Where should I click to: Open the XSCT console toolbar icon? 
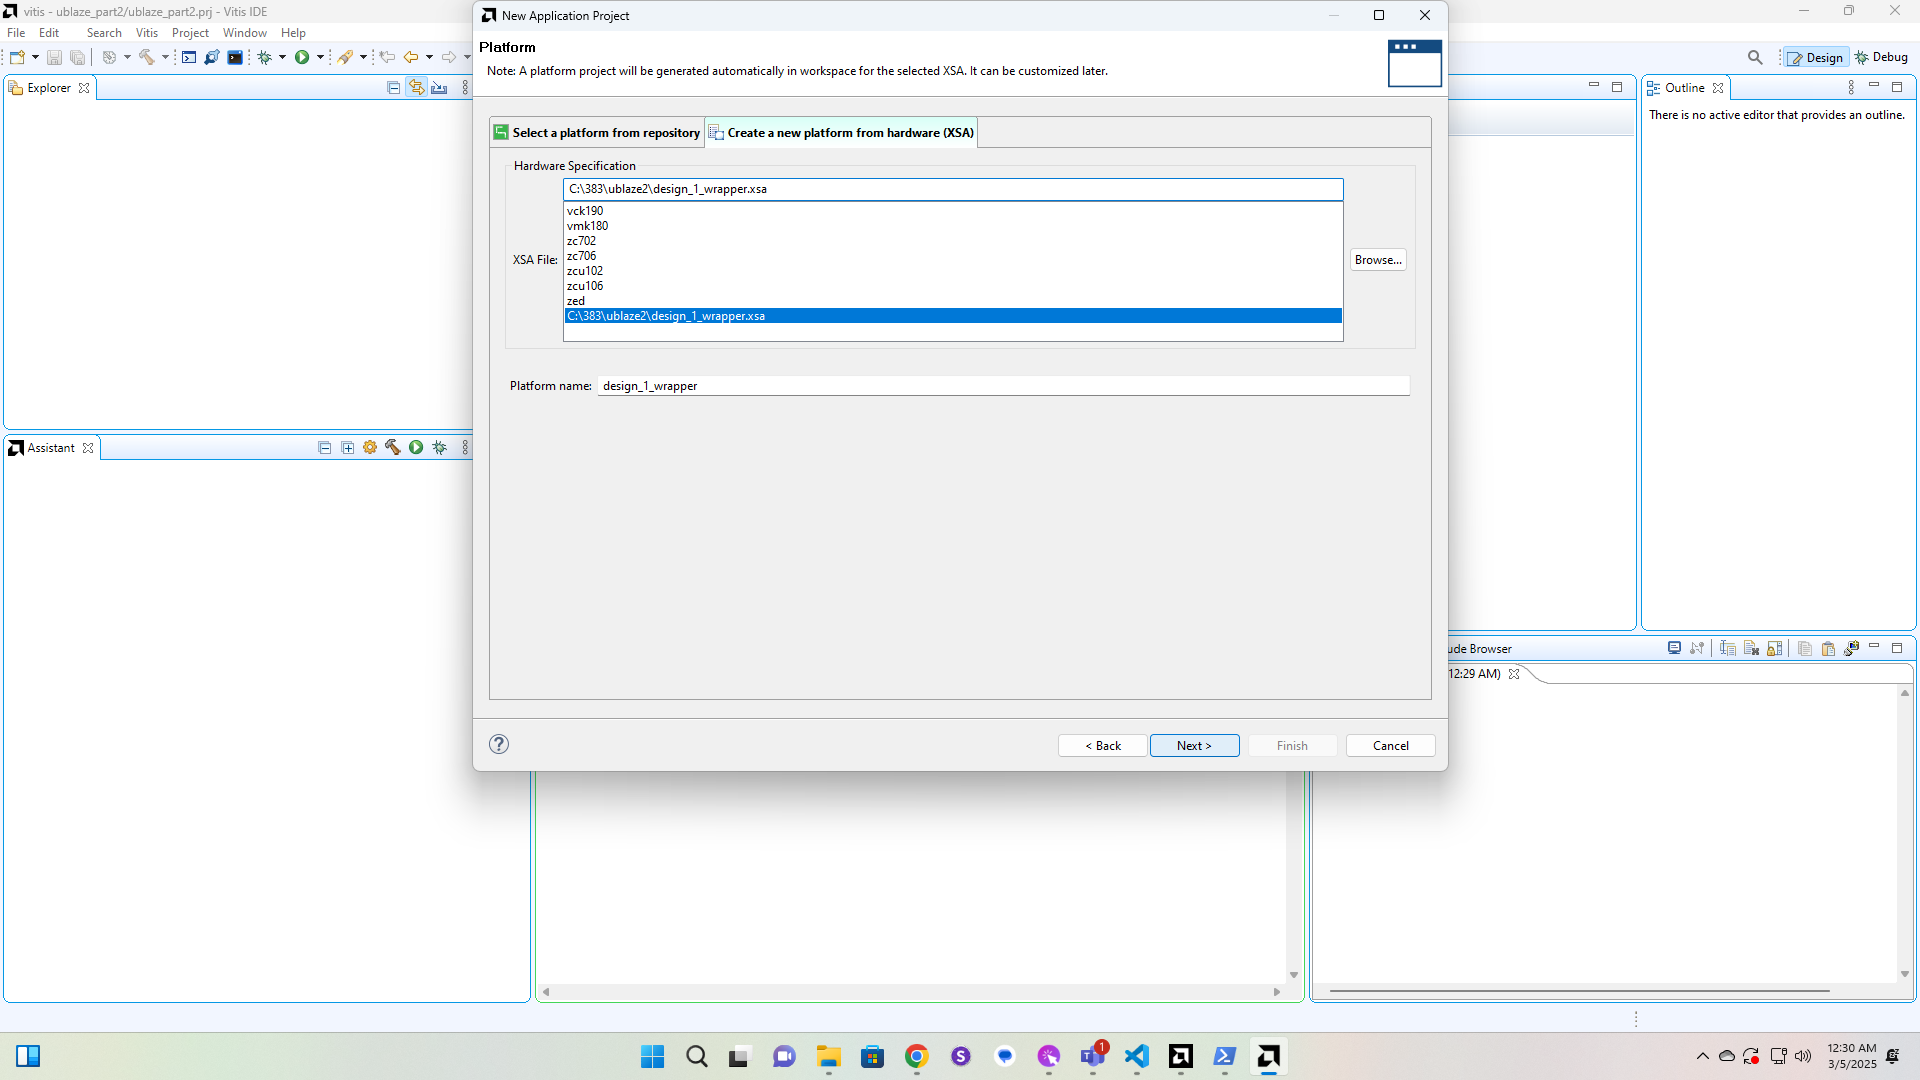pyautogui.click(x=189, y=57)
